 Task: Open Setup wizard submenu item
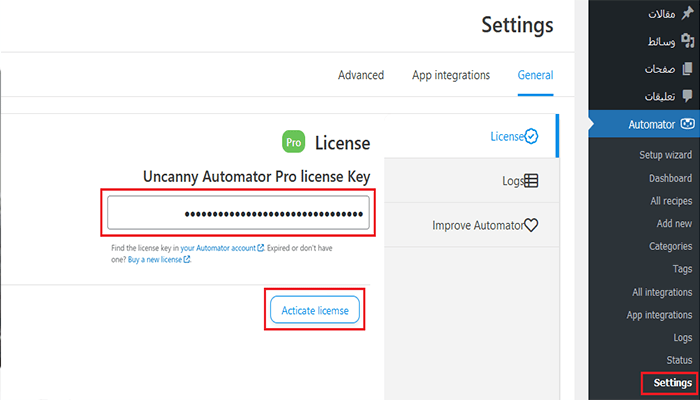coord(665,155)
